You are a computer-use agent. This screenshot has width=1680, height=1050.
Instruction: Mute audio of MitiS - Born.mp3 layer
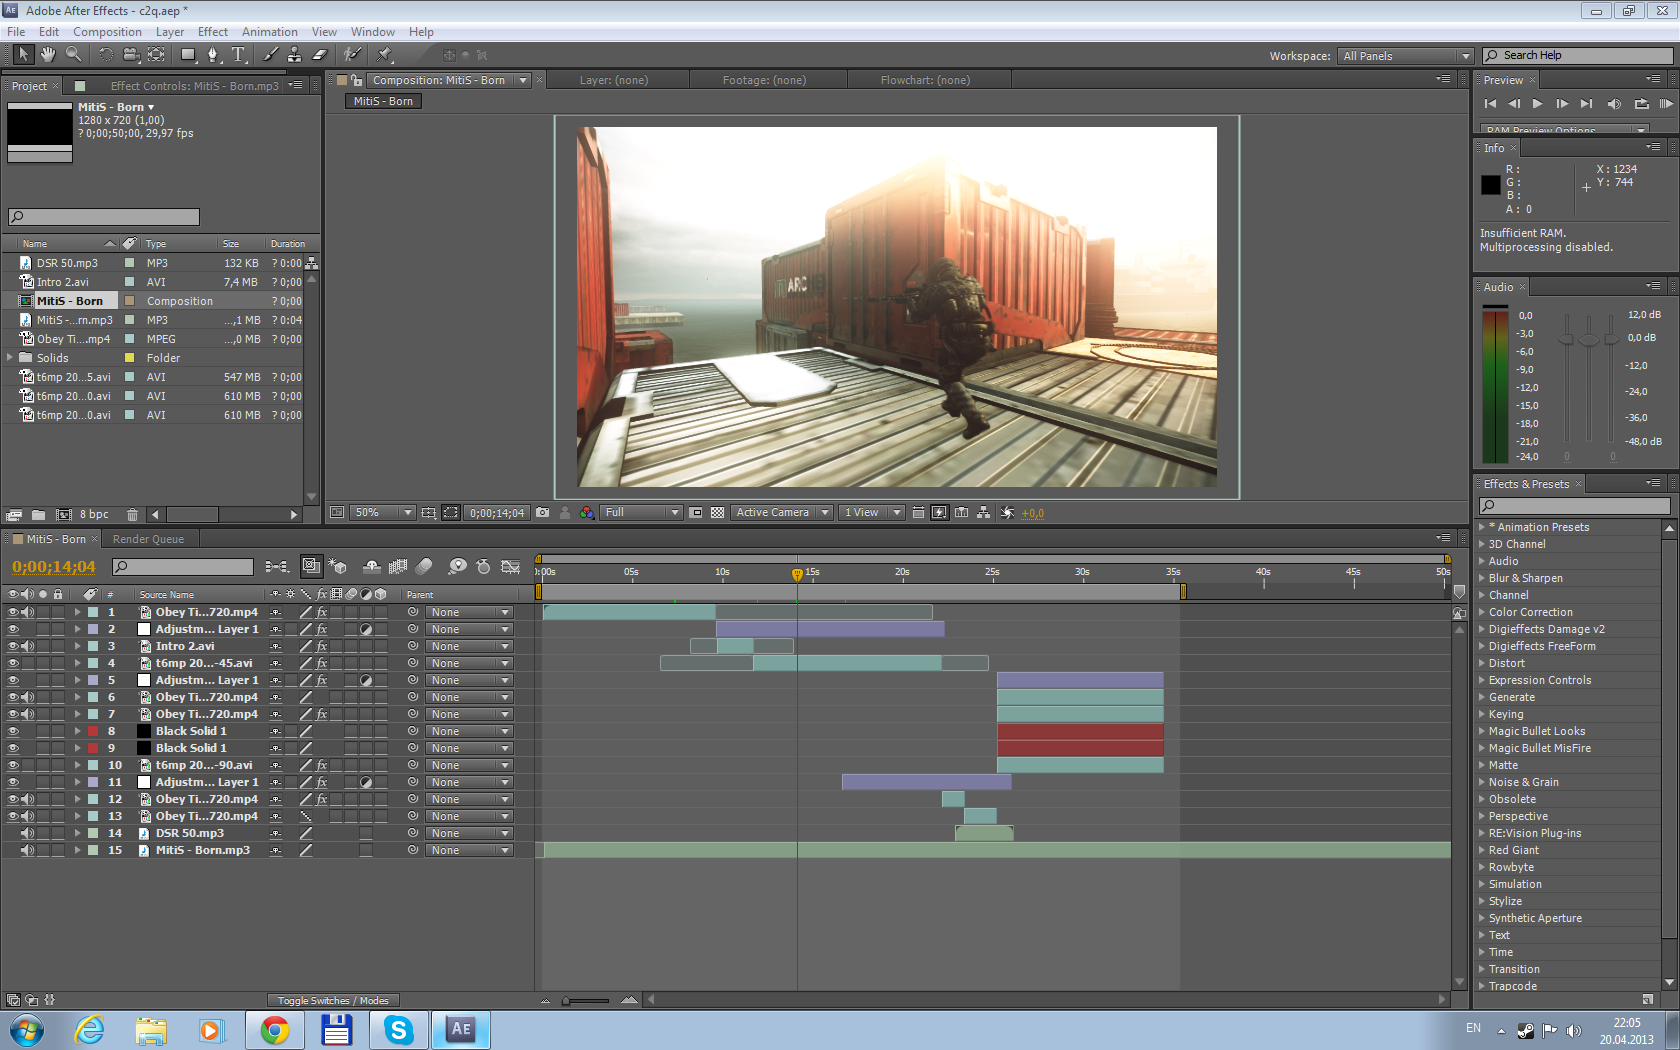27,850
